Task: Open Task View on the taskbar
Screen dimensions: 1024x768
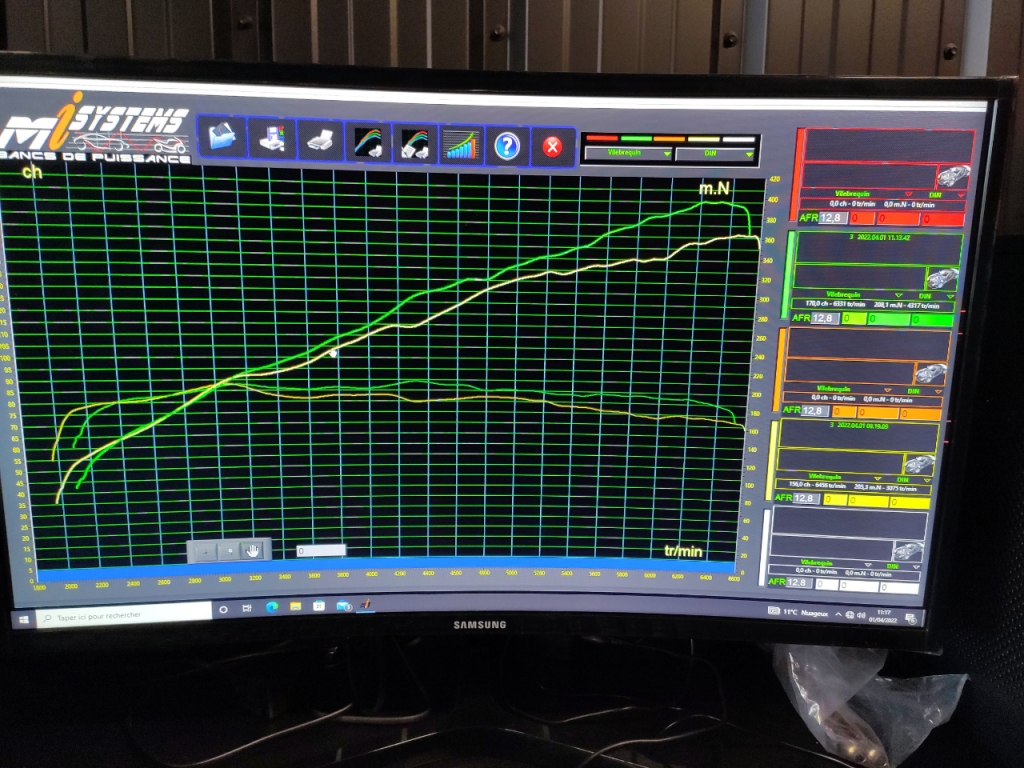Action: (247, 608)
